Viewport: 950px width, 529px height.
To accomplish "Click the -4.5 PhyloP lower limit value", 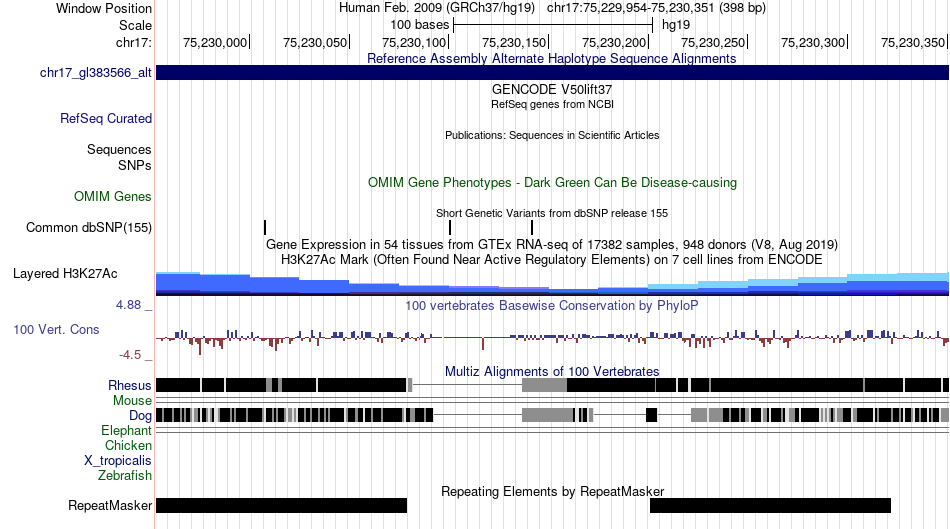I will pos(130,354).
